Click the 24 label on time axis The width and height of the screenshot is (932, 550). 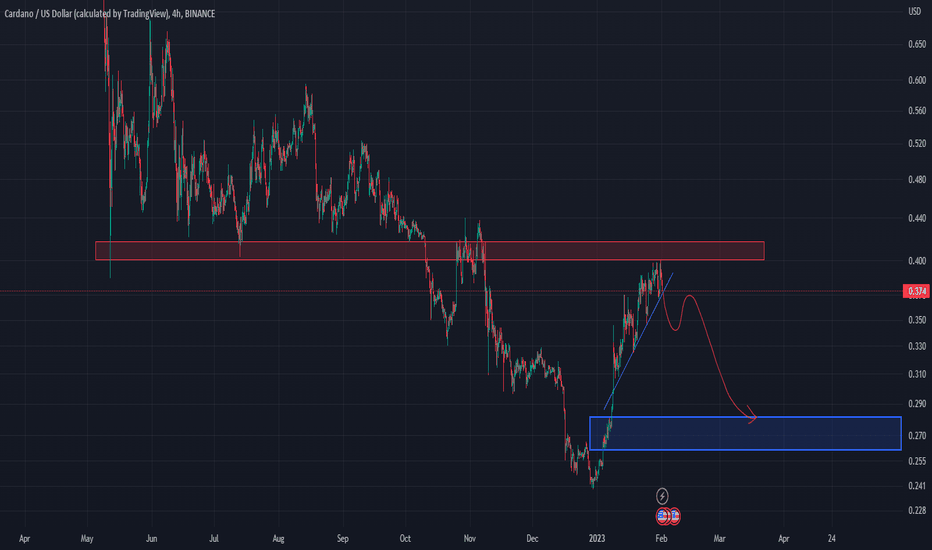[x=832, y=539]
